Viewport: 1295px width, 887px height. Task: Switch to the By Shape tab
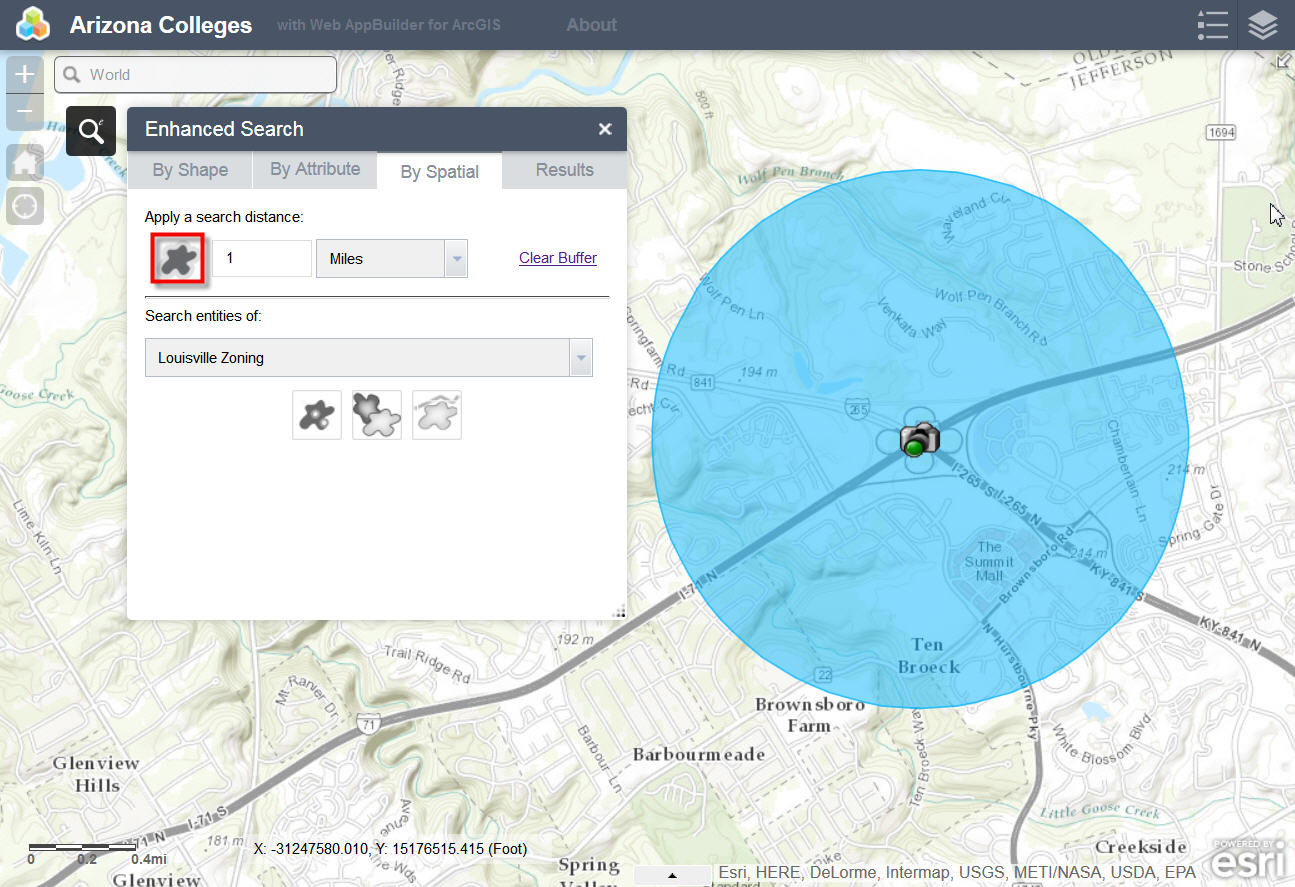click(x=190, y=170)
